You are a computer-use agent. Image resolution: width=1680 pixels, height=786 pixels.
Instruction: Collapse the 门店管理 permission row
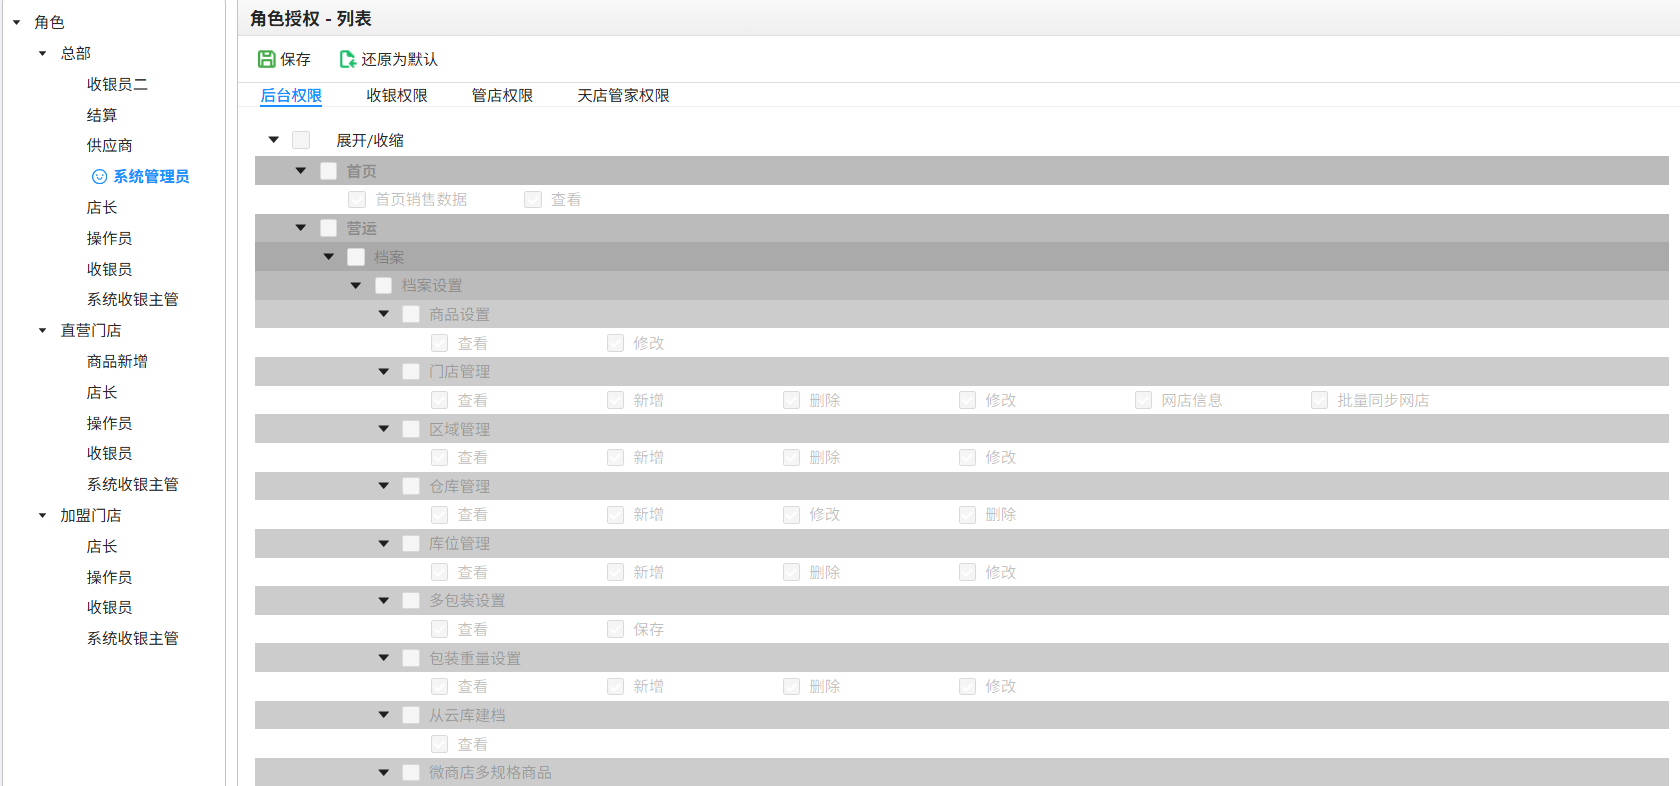click(384, 372)
